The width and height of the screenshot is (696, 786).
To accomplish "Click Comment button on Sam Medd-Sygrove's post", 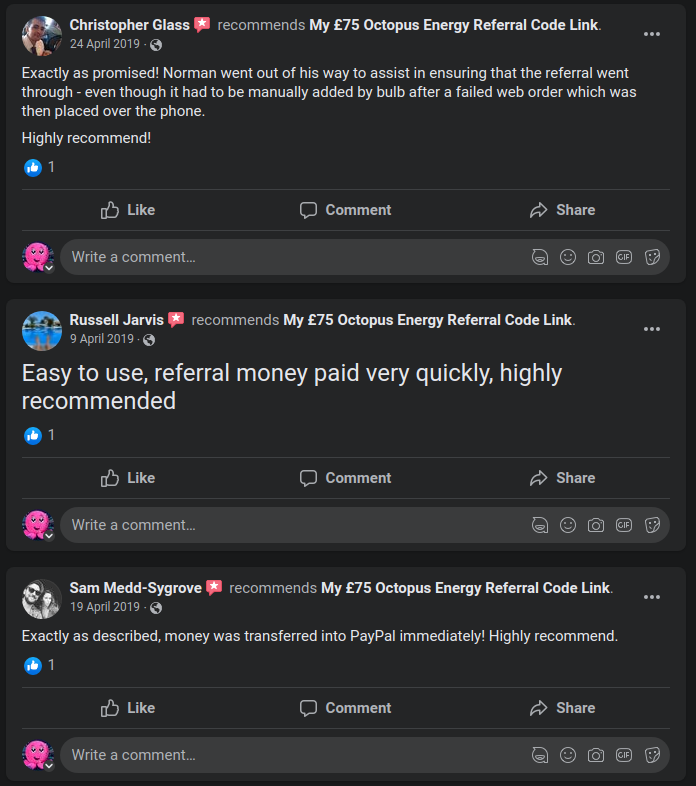I will 345,708.
